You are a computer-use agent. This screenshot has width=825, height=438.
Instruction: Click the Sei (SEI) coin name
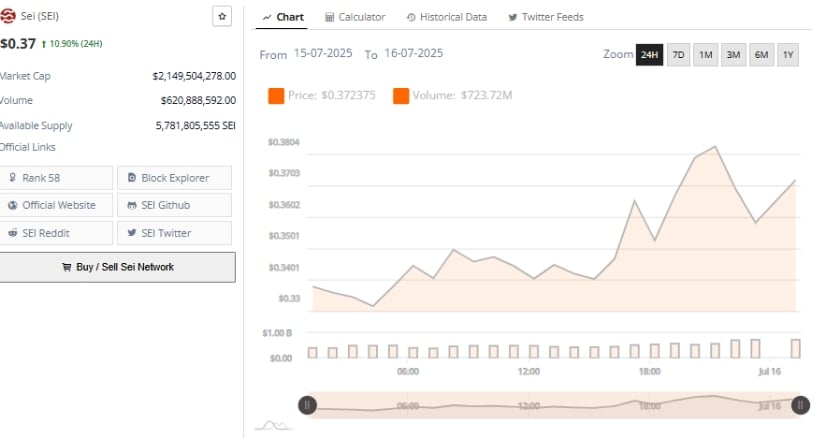point(40,16)
